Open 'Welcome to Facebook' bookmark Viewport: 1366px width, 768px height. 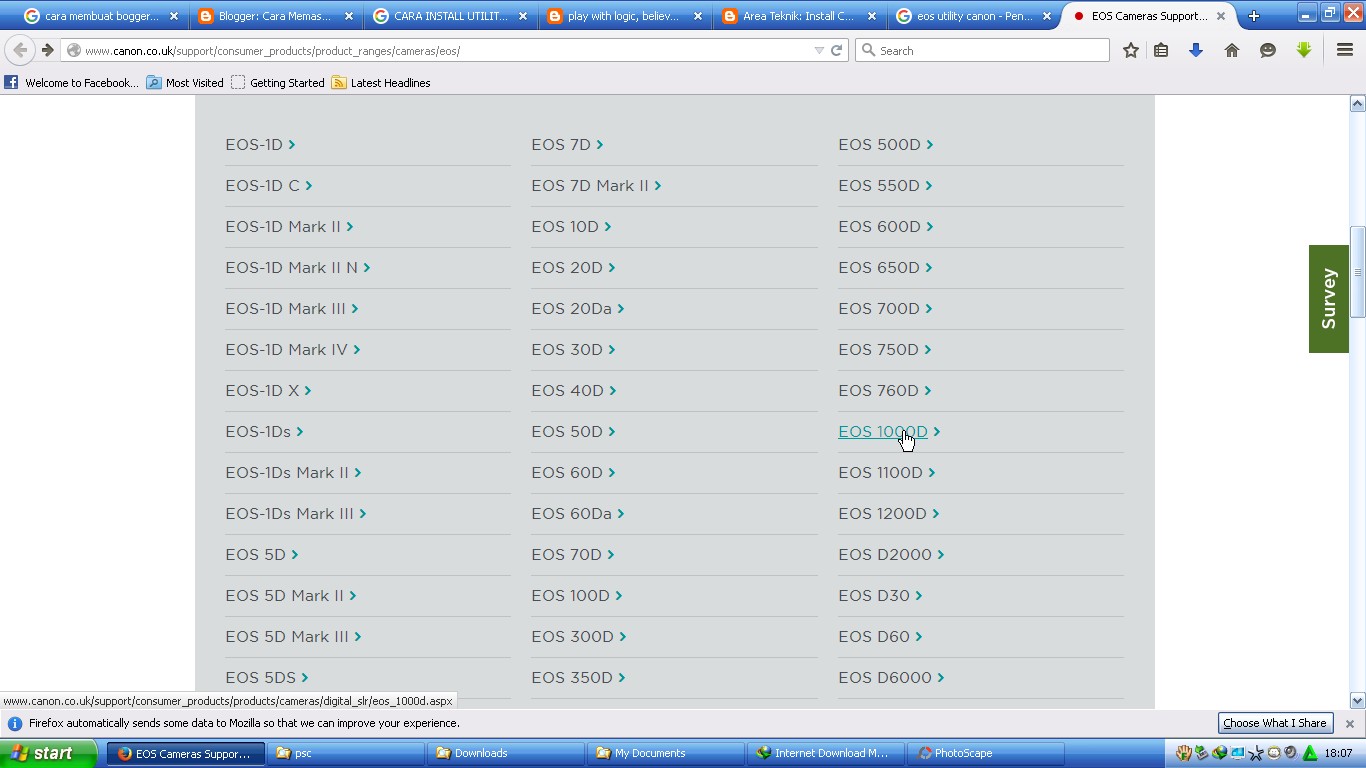71,83
